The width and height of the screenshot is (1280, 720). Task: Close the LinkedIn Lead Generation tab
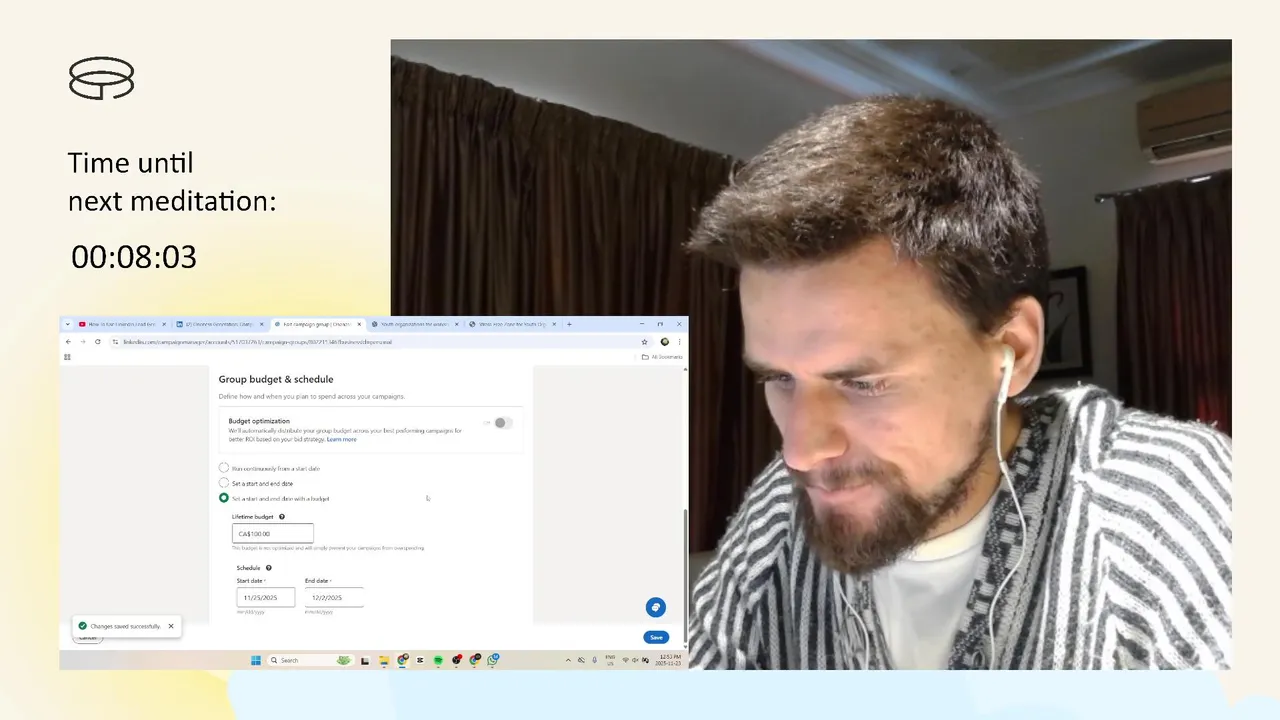(261, 324)
